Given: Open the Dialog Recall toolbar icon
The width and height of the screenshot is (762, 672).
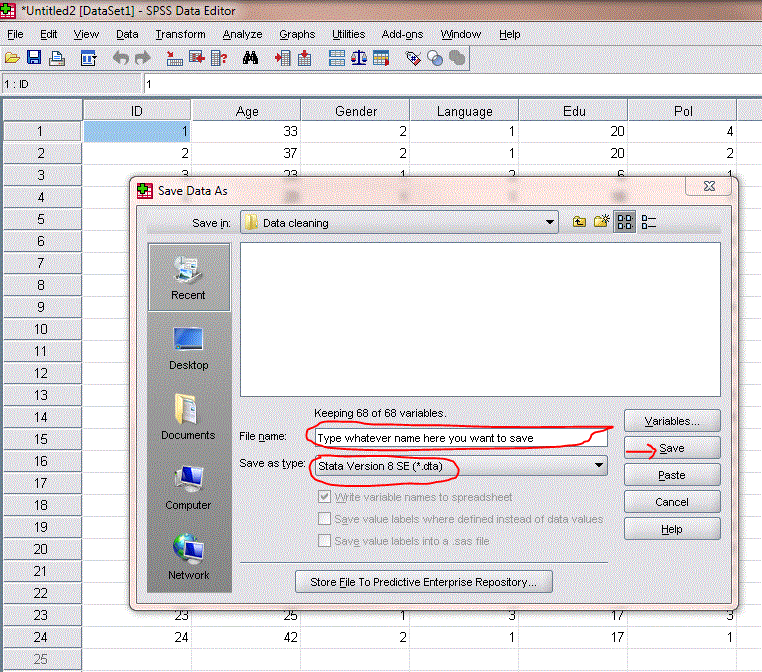Looking at the screenshot, I should coord(88,58).
